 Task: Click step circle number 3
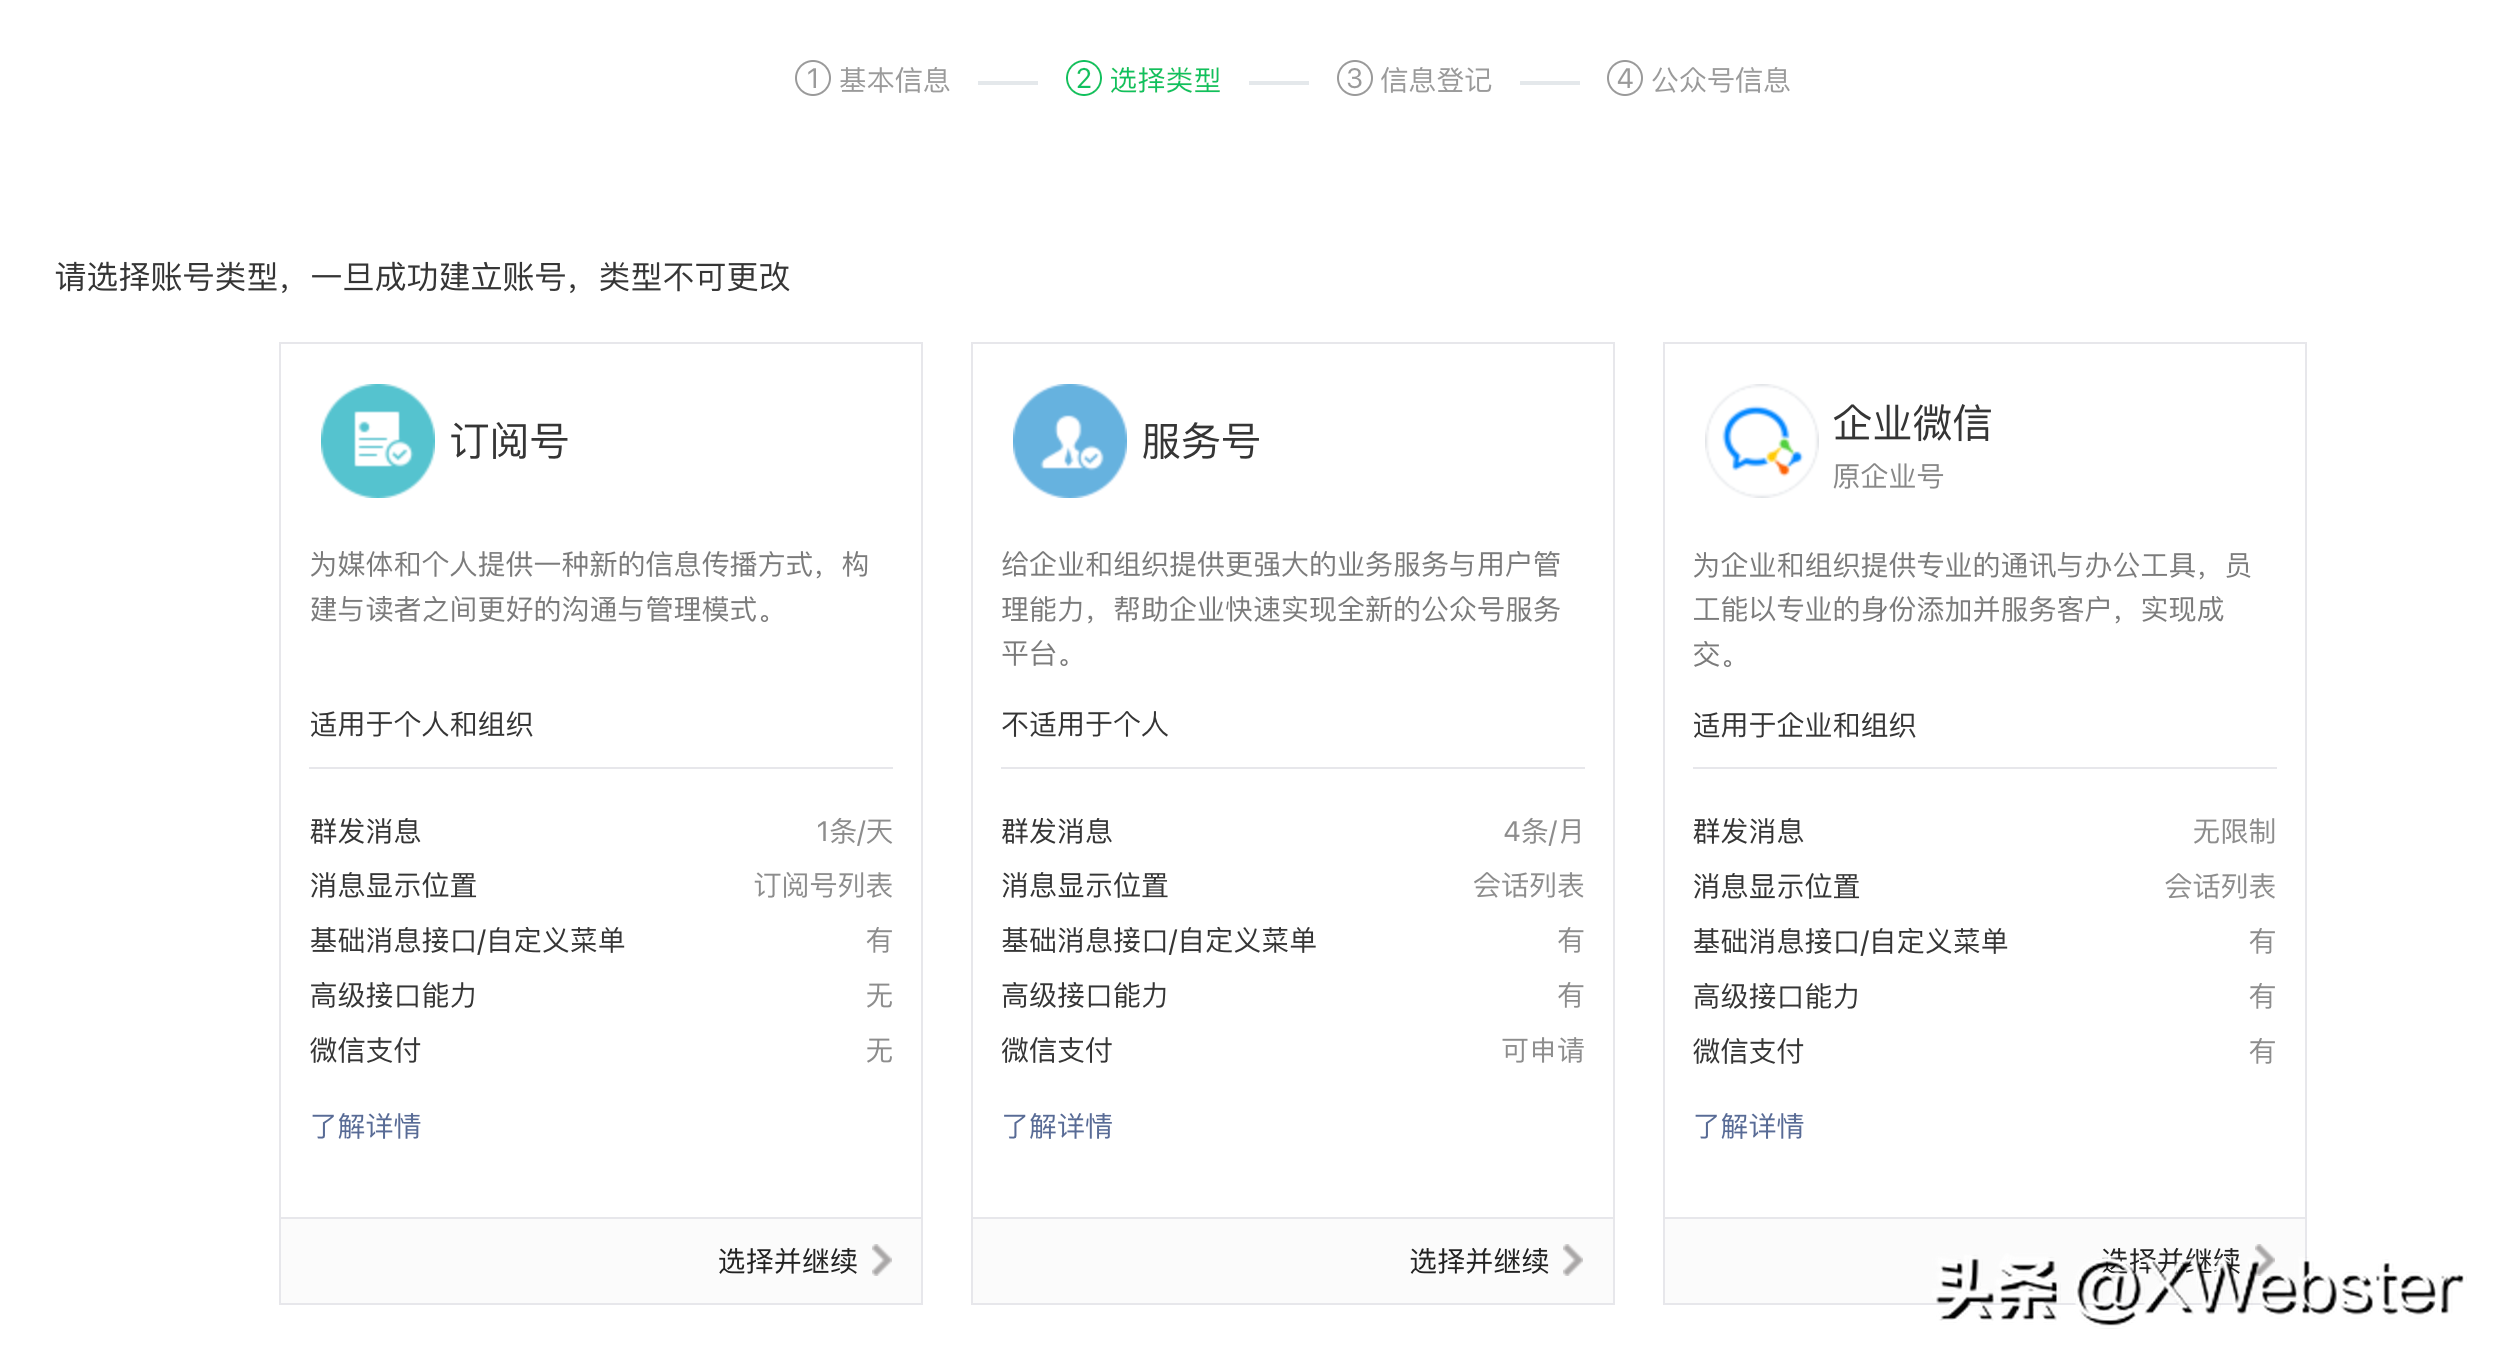pyautogui.click(x=1354, y=78)
